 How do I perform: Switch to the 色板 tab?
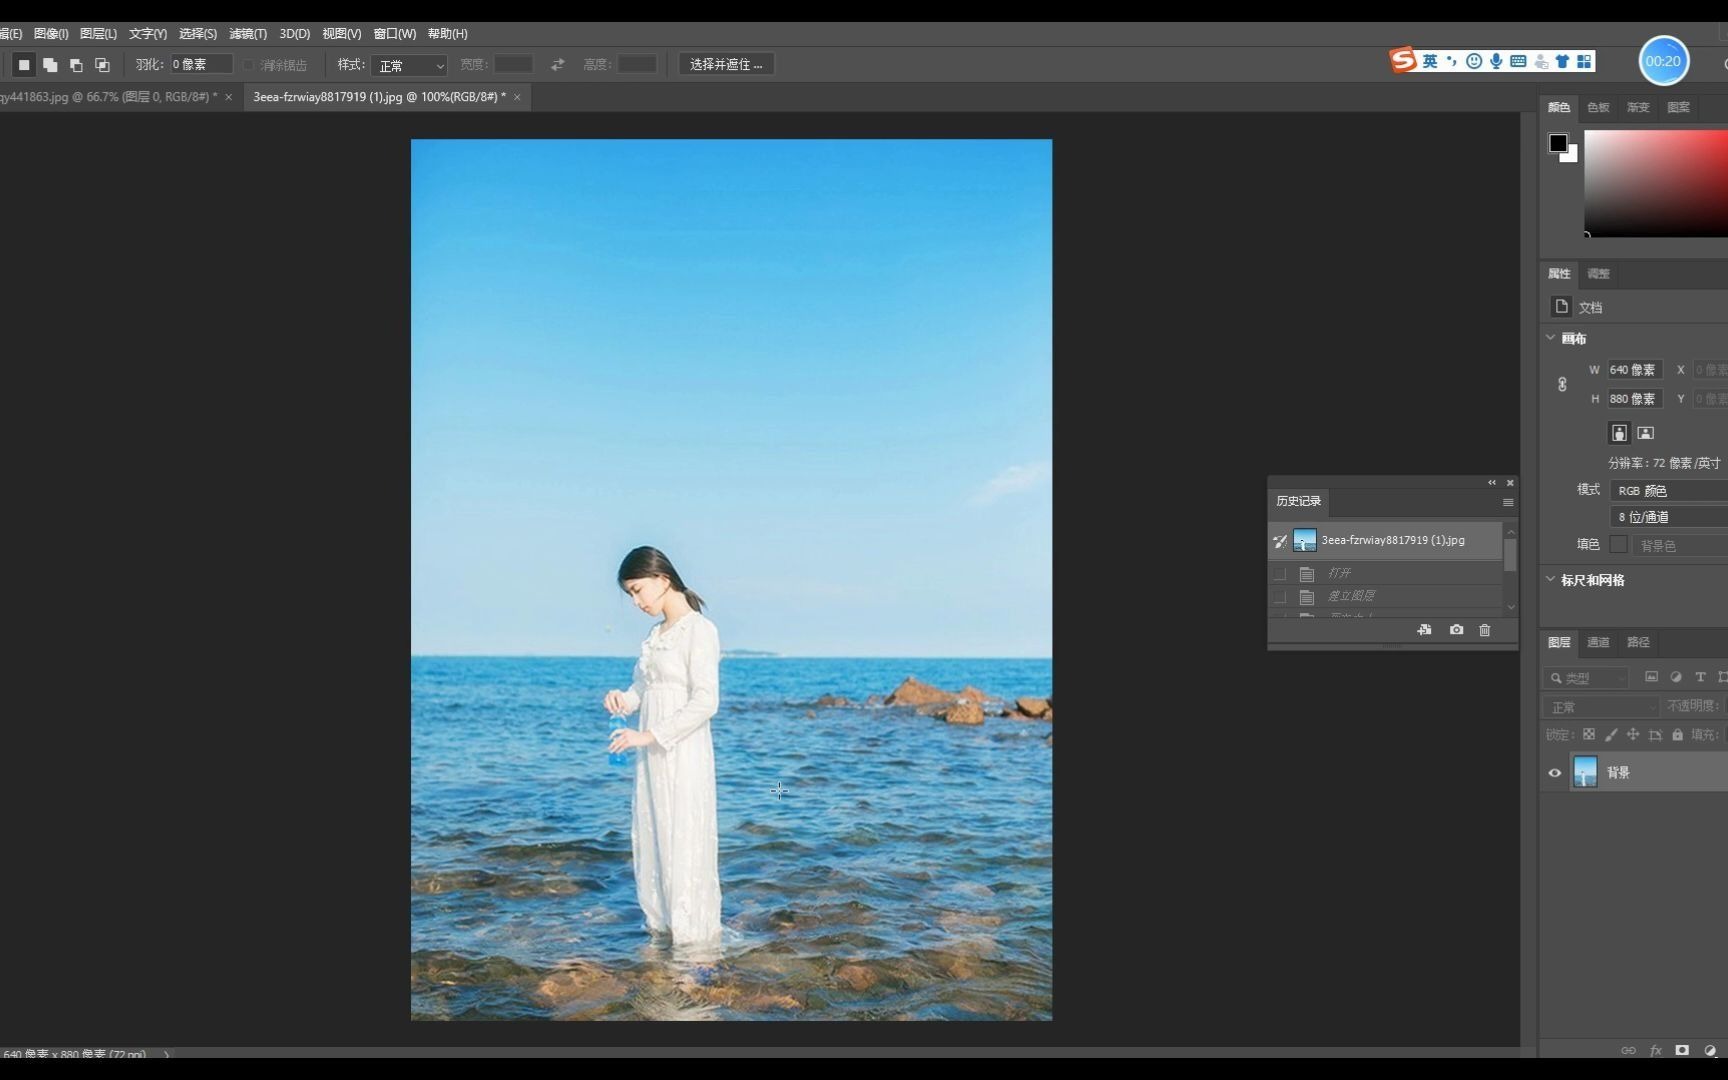pos(1598,107)
